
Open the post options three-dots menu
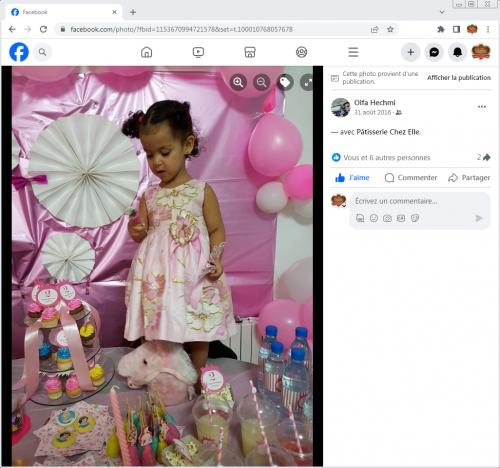coord(482,107)
